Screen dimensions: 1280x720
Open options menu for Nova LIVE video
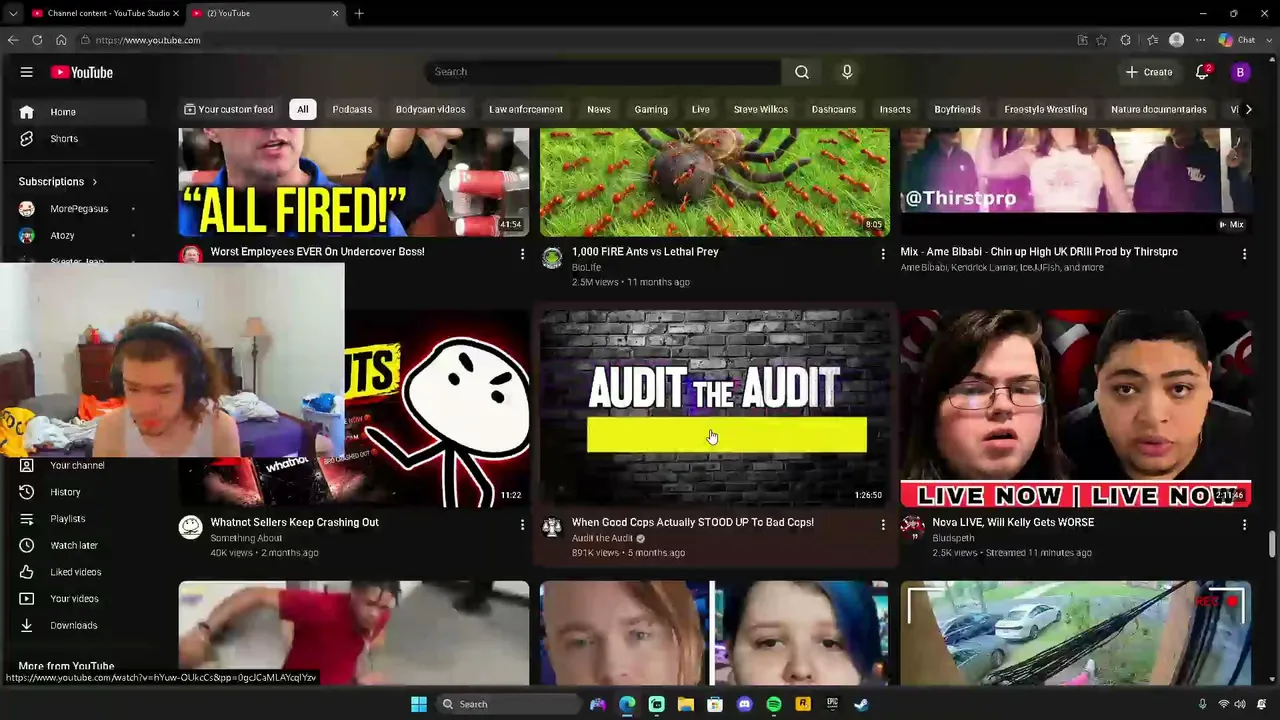[x=1244, y=525]
